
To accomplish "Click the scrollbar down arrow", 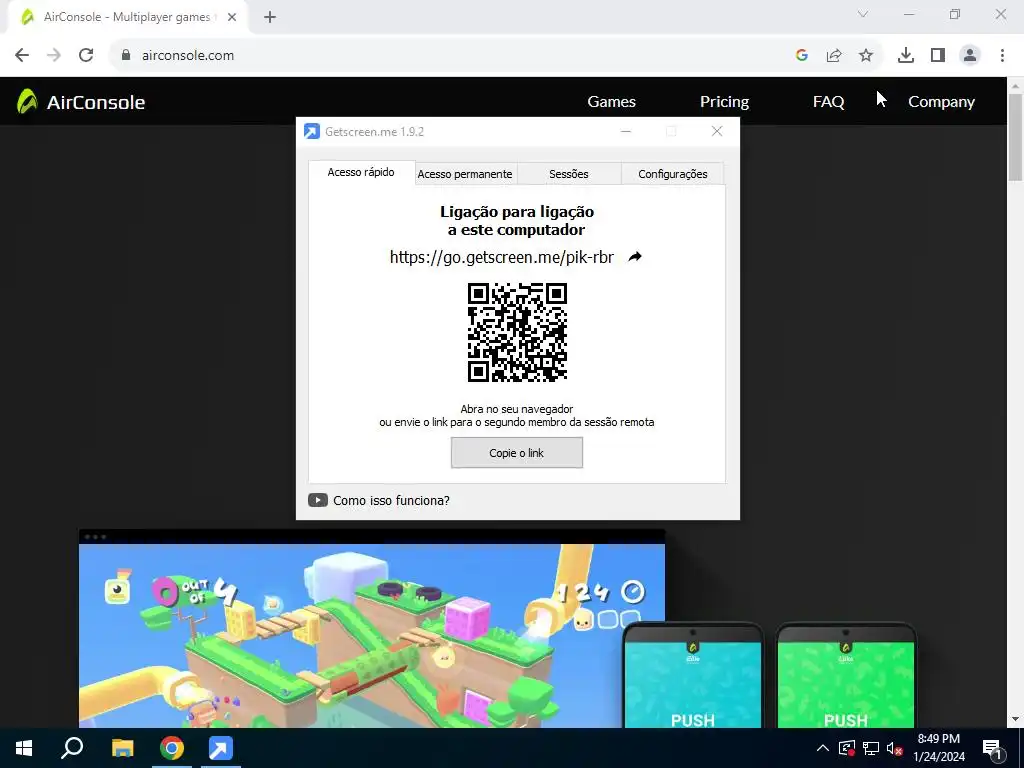I will click(1015, 720).
